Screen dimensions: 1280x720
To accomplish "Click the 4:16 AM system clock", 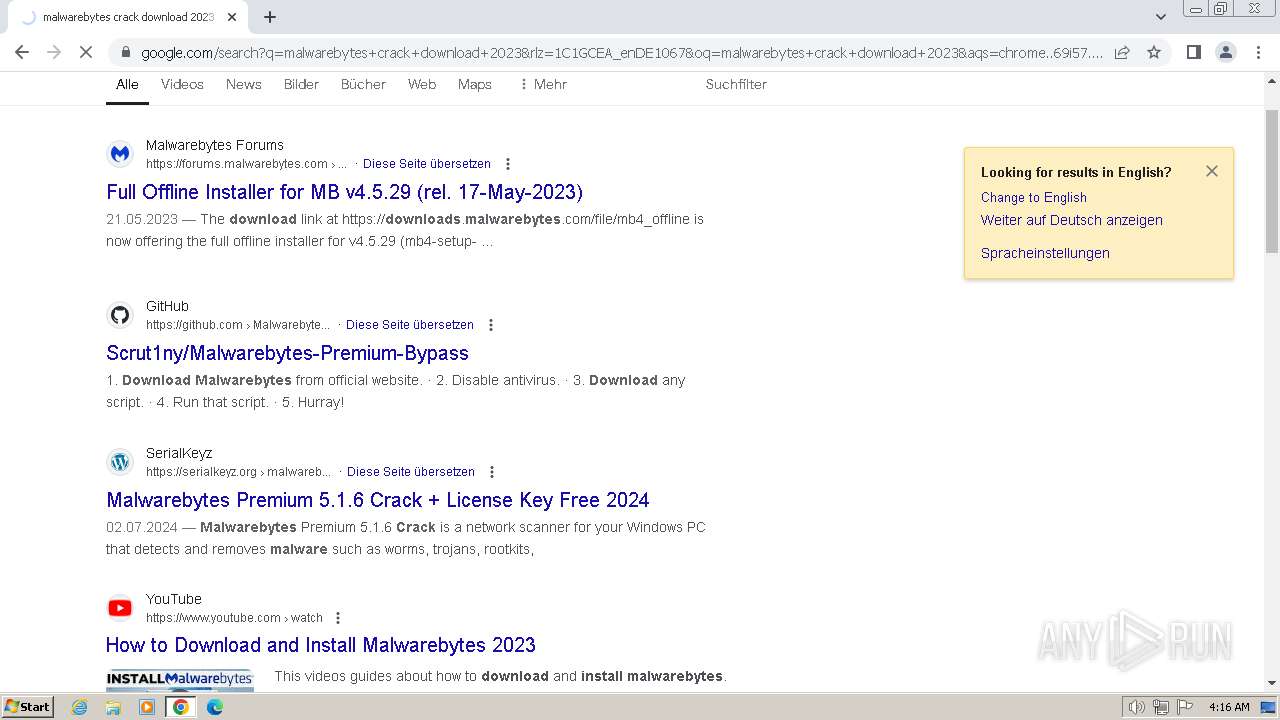I will coord(1229,707).
